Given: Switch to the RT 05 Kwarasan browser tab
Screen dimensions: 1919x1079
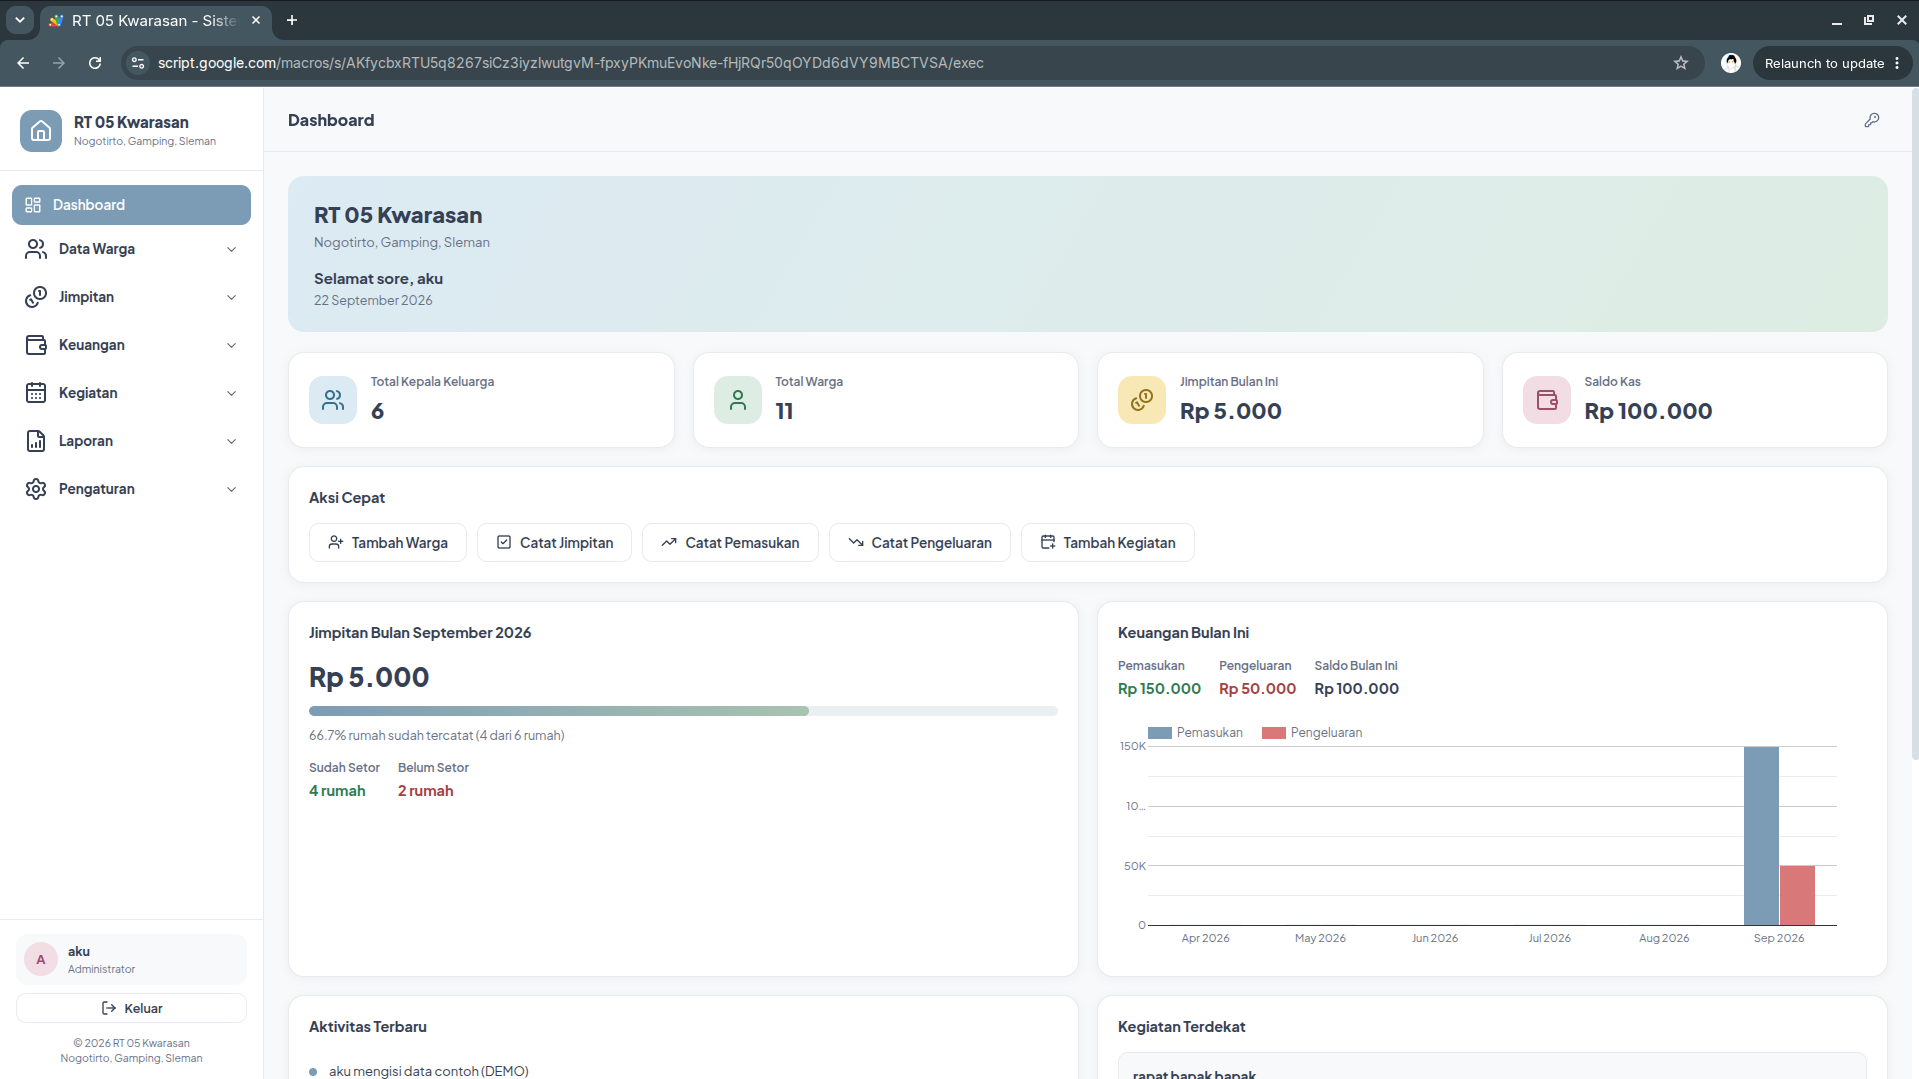Looking at the screenshot, I should tap(156, 20).
